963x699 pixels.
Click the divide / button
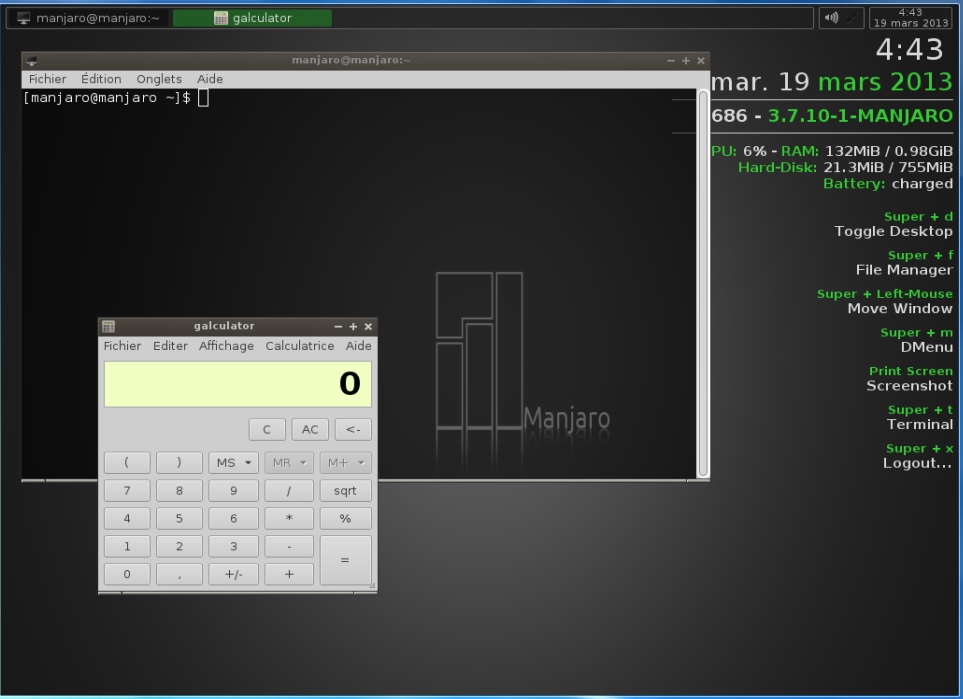tap(289, 491)
